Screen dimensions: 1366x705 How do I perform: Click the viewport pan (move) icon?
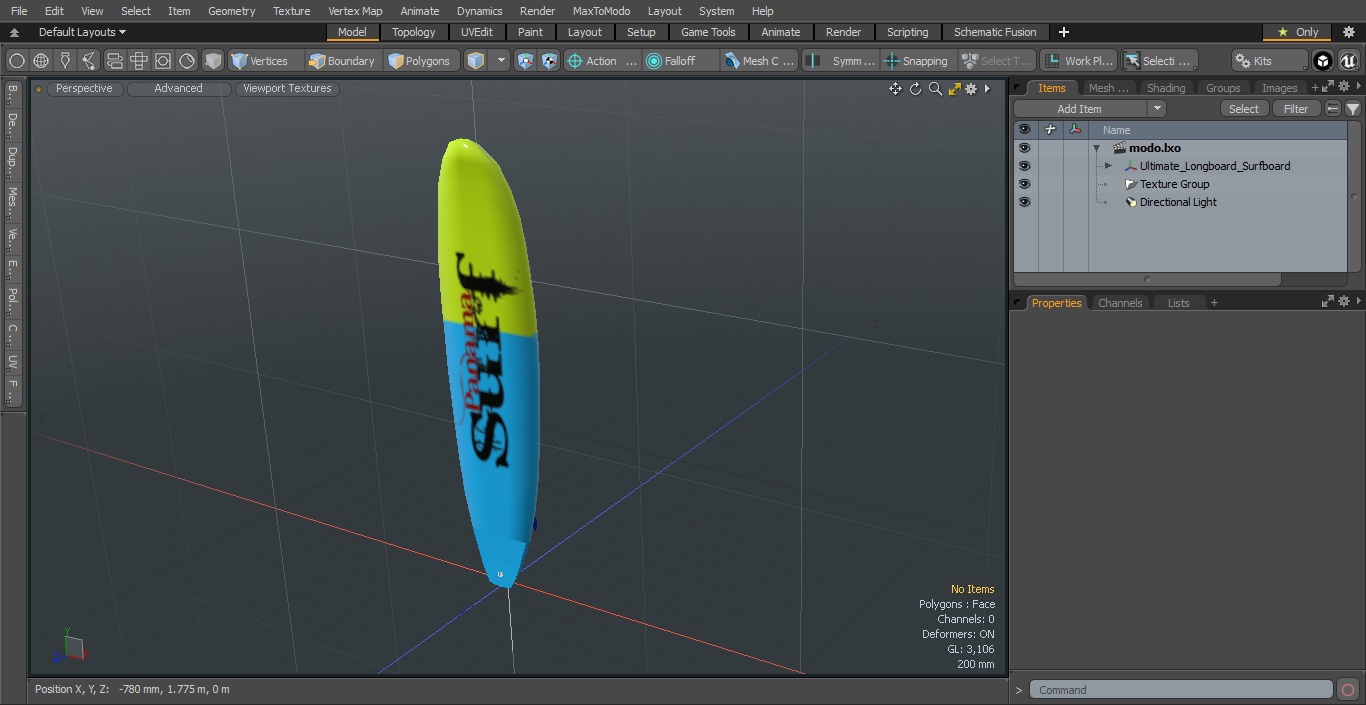[895, 89]
